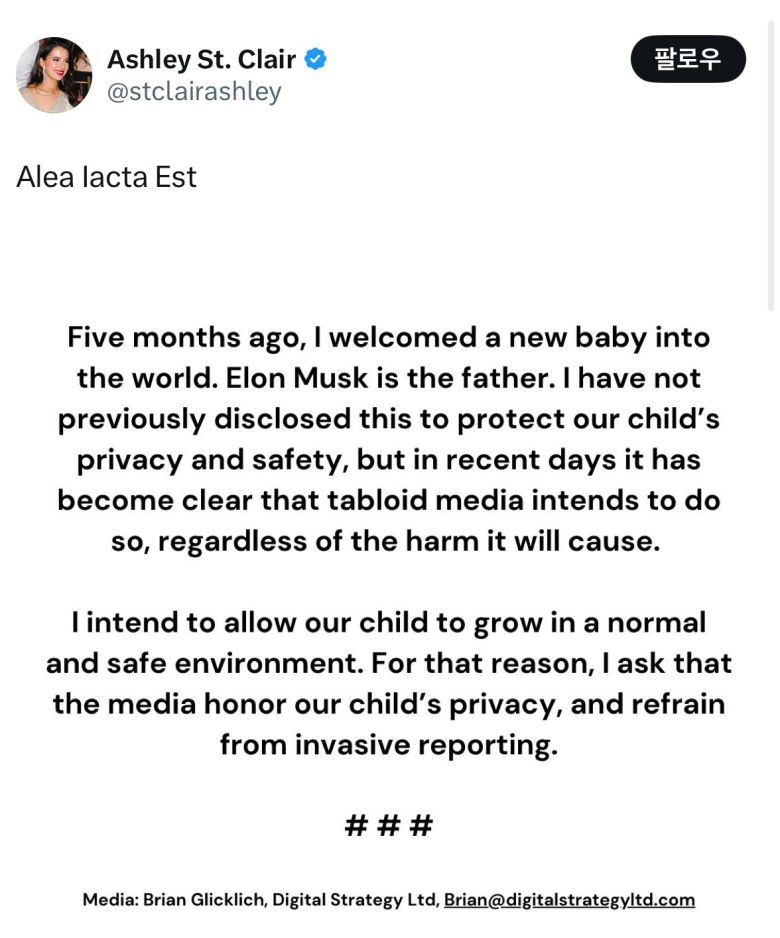Select the "Alea Iacta Est" tweet text
Image resolution: width=780 pixels, height=938 pixels.
click(106, 177)
